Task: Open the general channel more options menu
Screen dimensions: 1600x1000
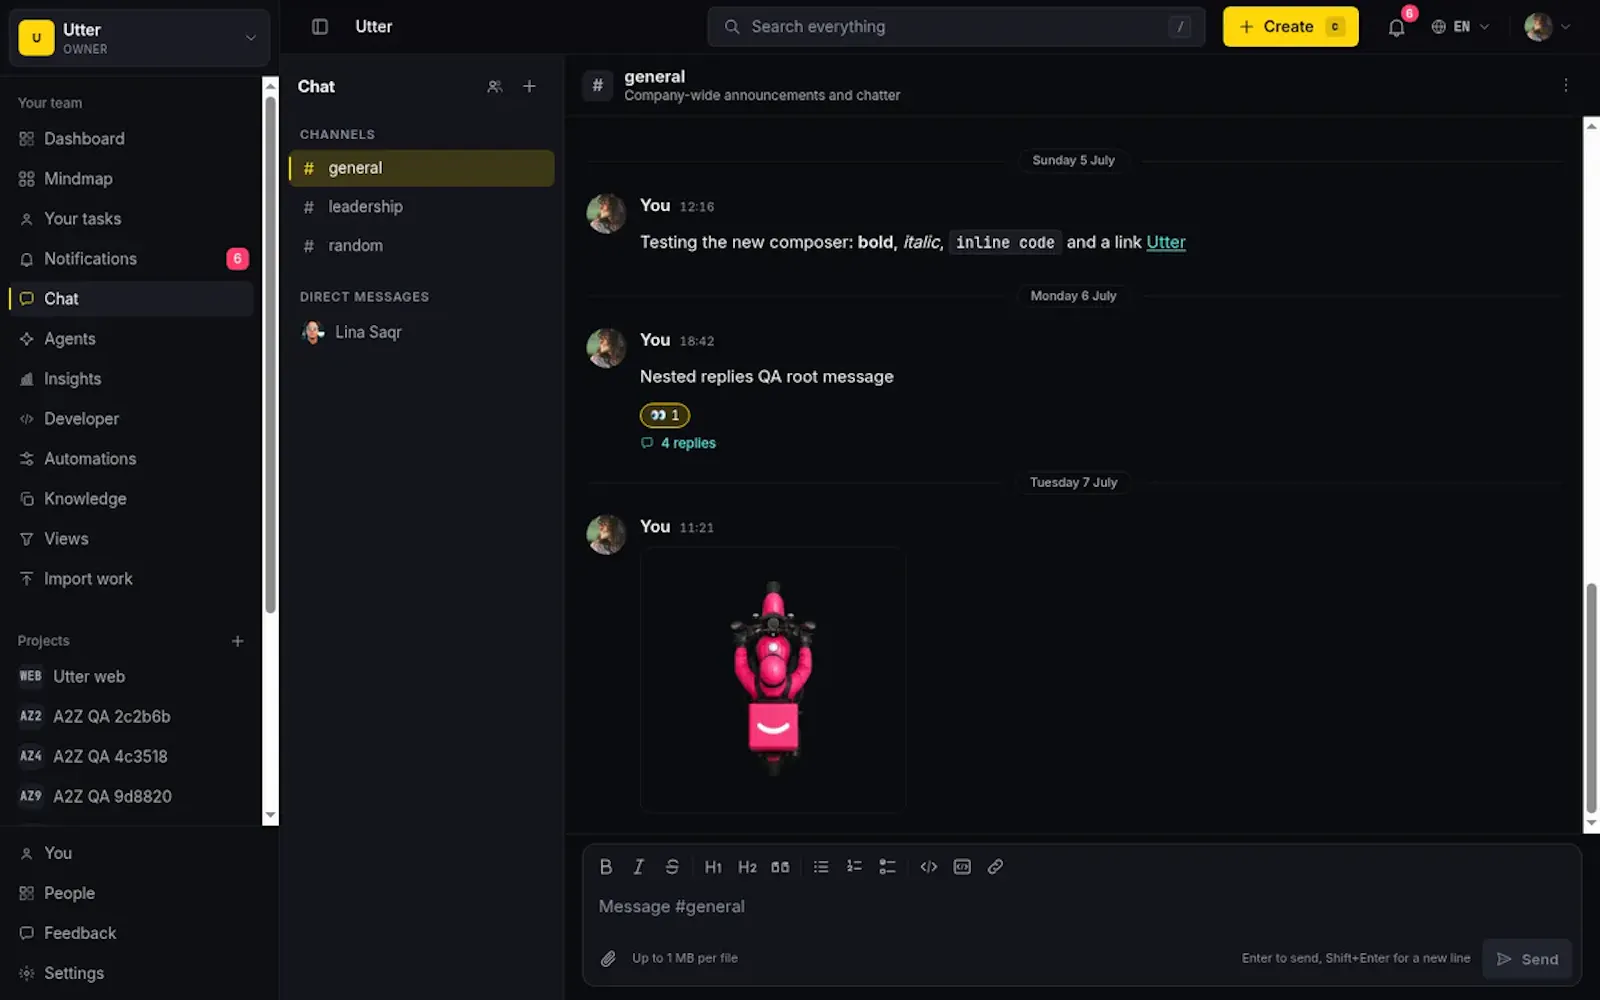Action: 1565,86
